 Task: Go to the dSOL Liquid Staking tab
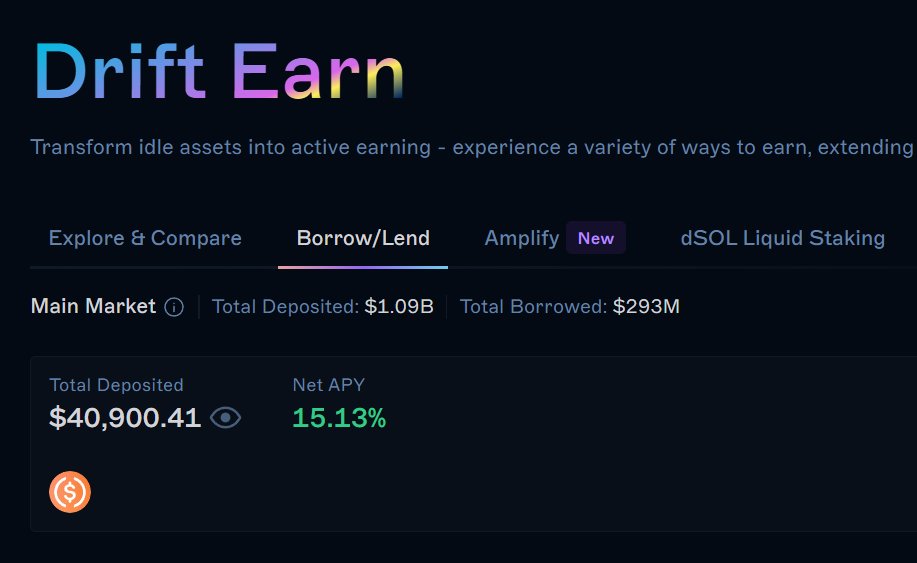point(782,238)
